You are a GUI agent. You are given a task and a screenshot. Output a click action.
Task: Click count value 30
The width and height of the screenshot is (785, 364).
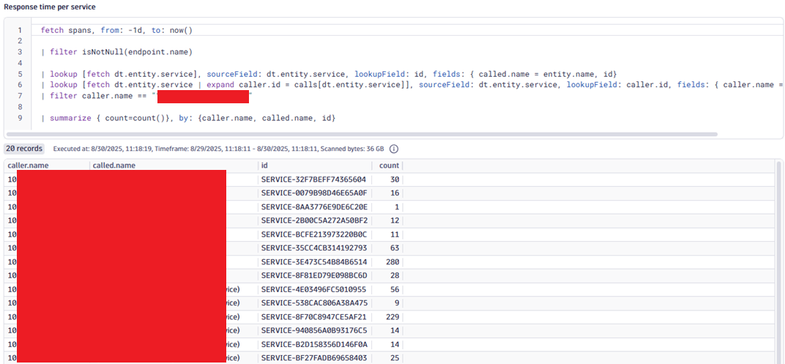395,180
